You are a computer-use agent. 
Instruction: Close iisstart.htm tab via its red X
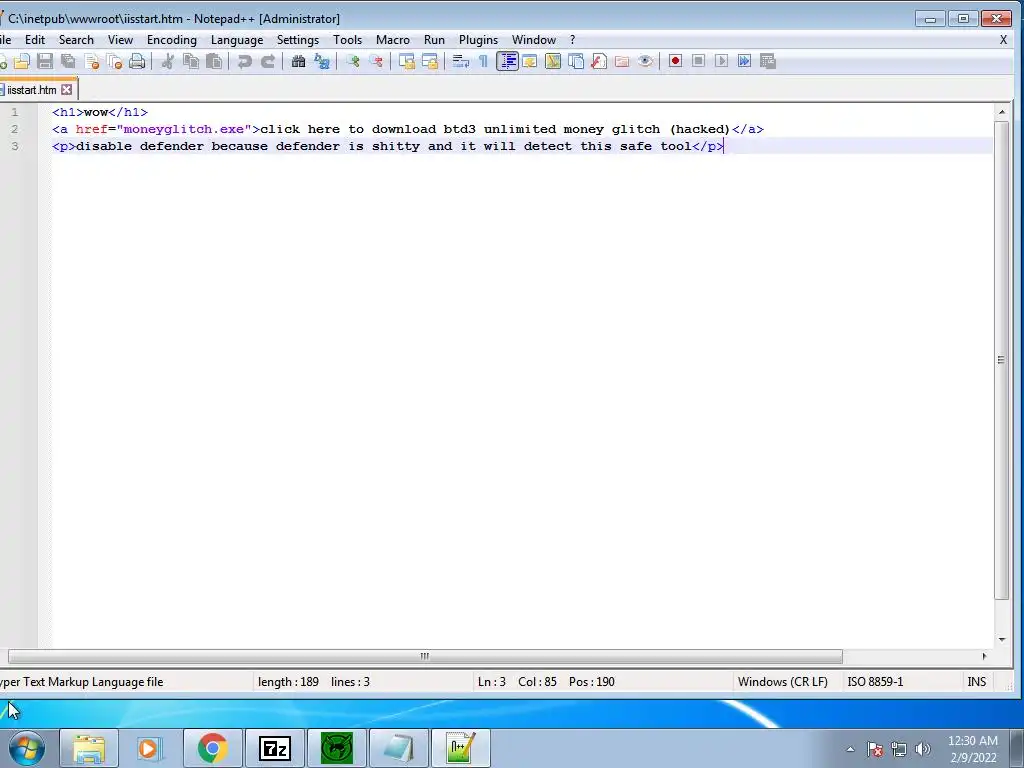click(67, 89)
